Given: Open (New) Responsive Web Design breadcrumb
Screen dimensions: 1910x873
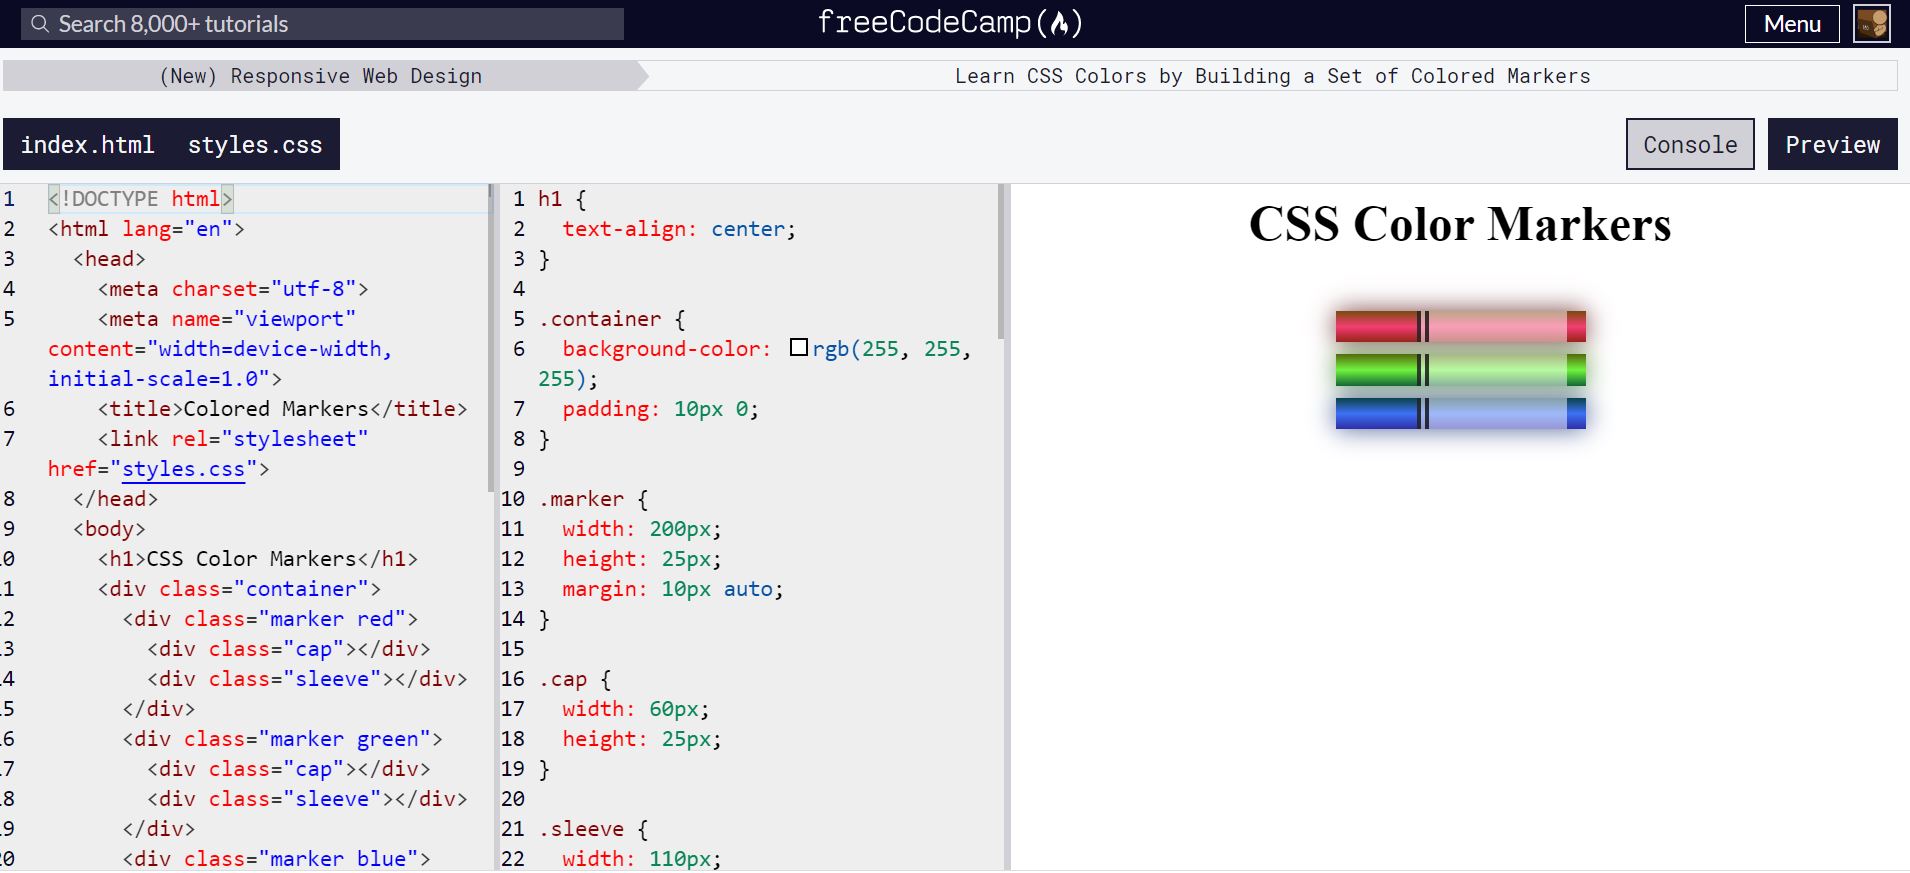Looking at the screenshot, I should [321, 76].
